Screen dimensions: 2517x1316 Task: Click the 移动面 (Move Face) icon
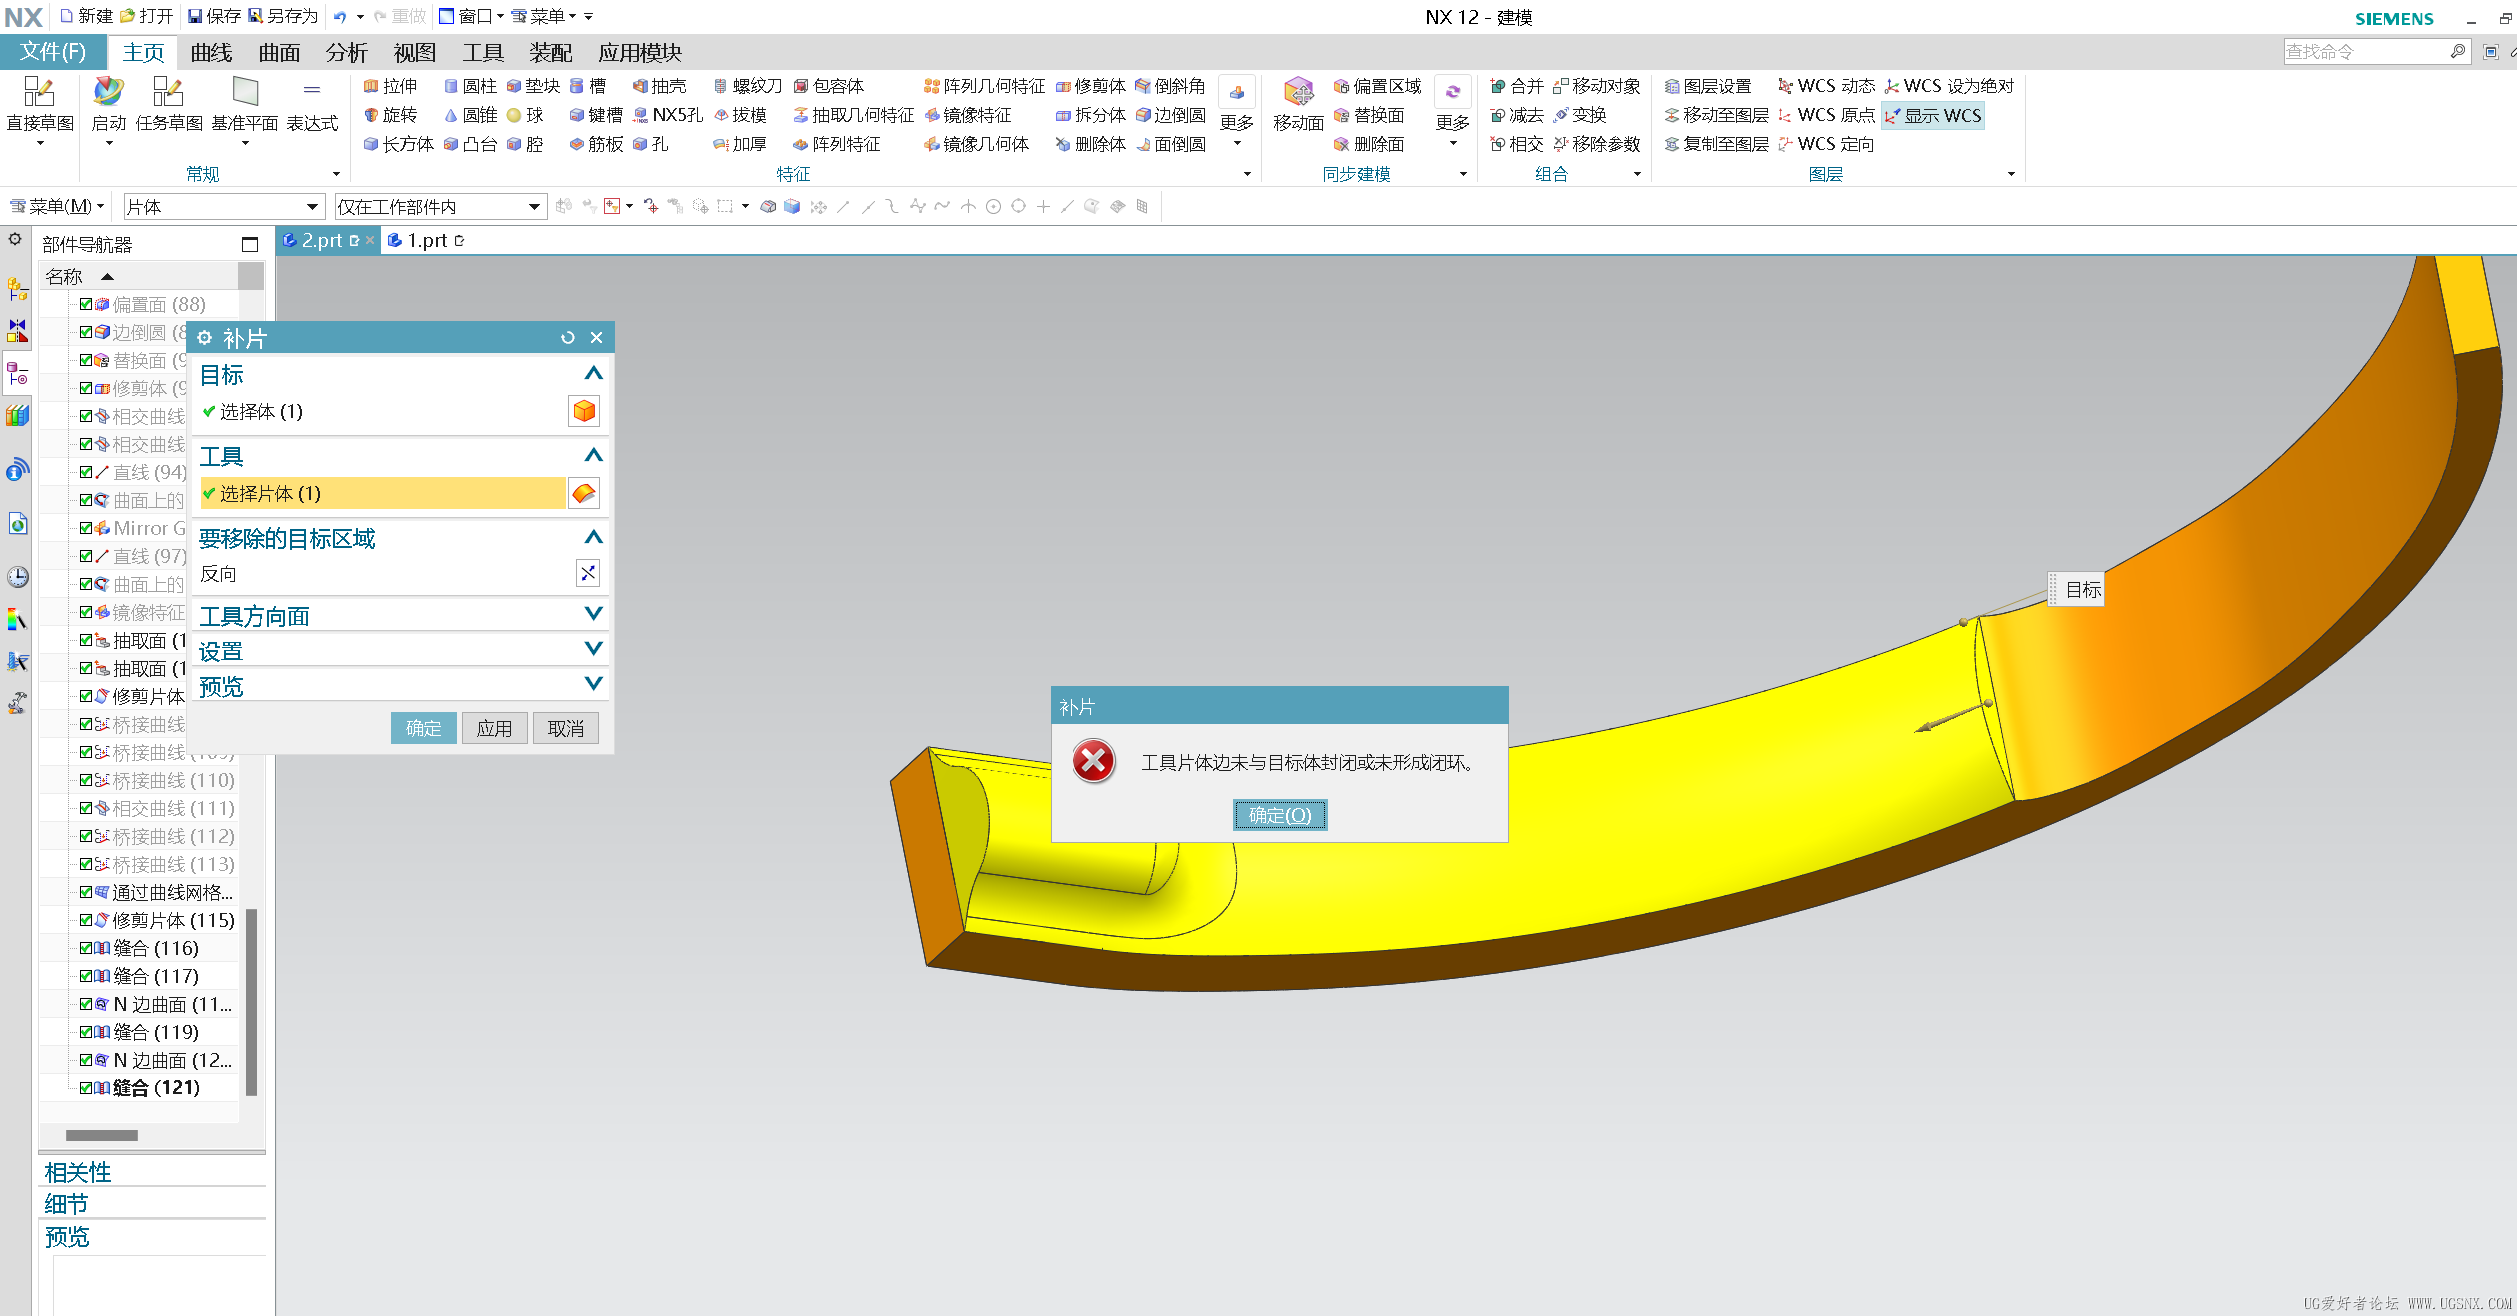pyautogui.click(x=1298, y=92)
